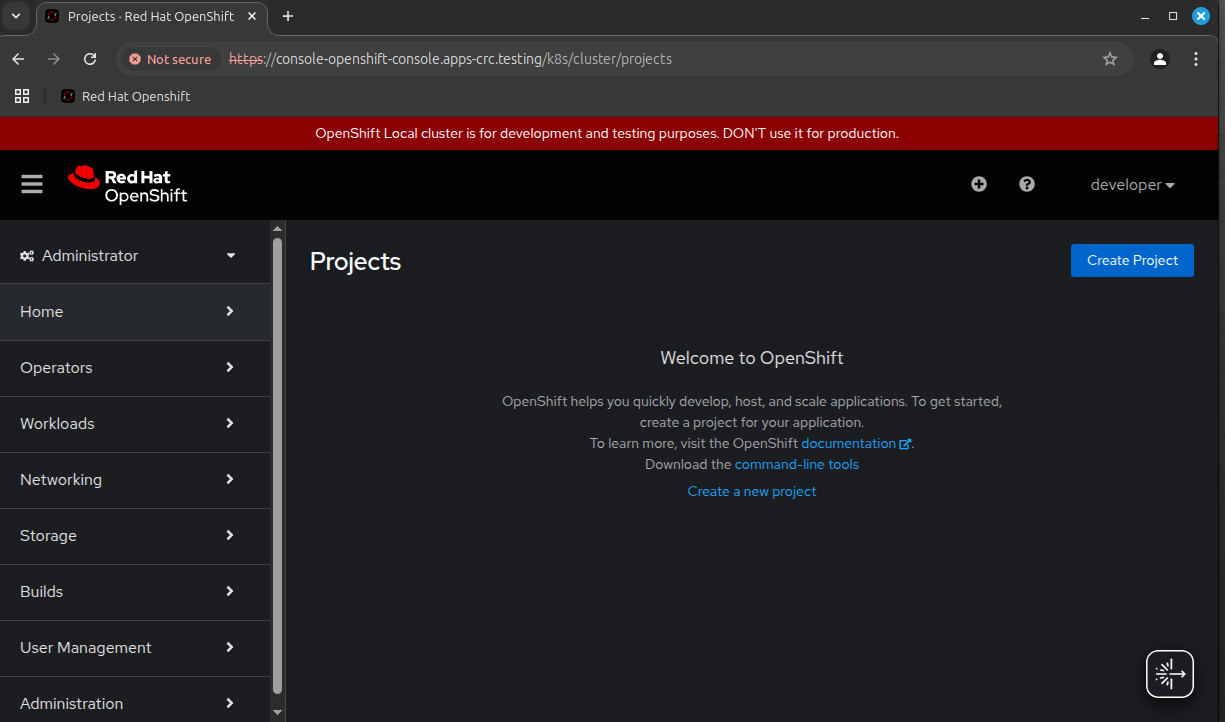Image resolution: width=1225 pixels, height=722 pixels.
Task: Expand the Home navigation section
Action: [x=135, y=312]
